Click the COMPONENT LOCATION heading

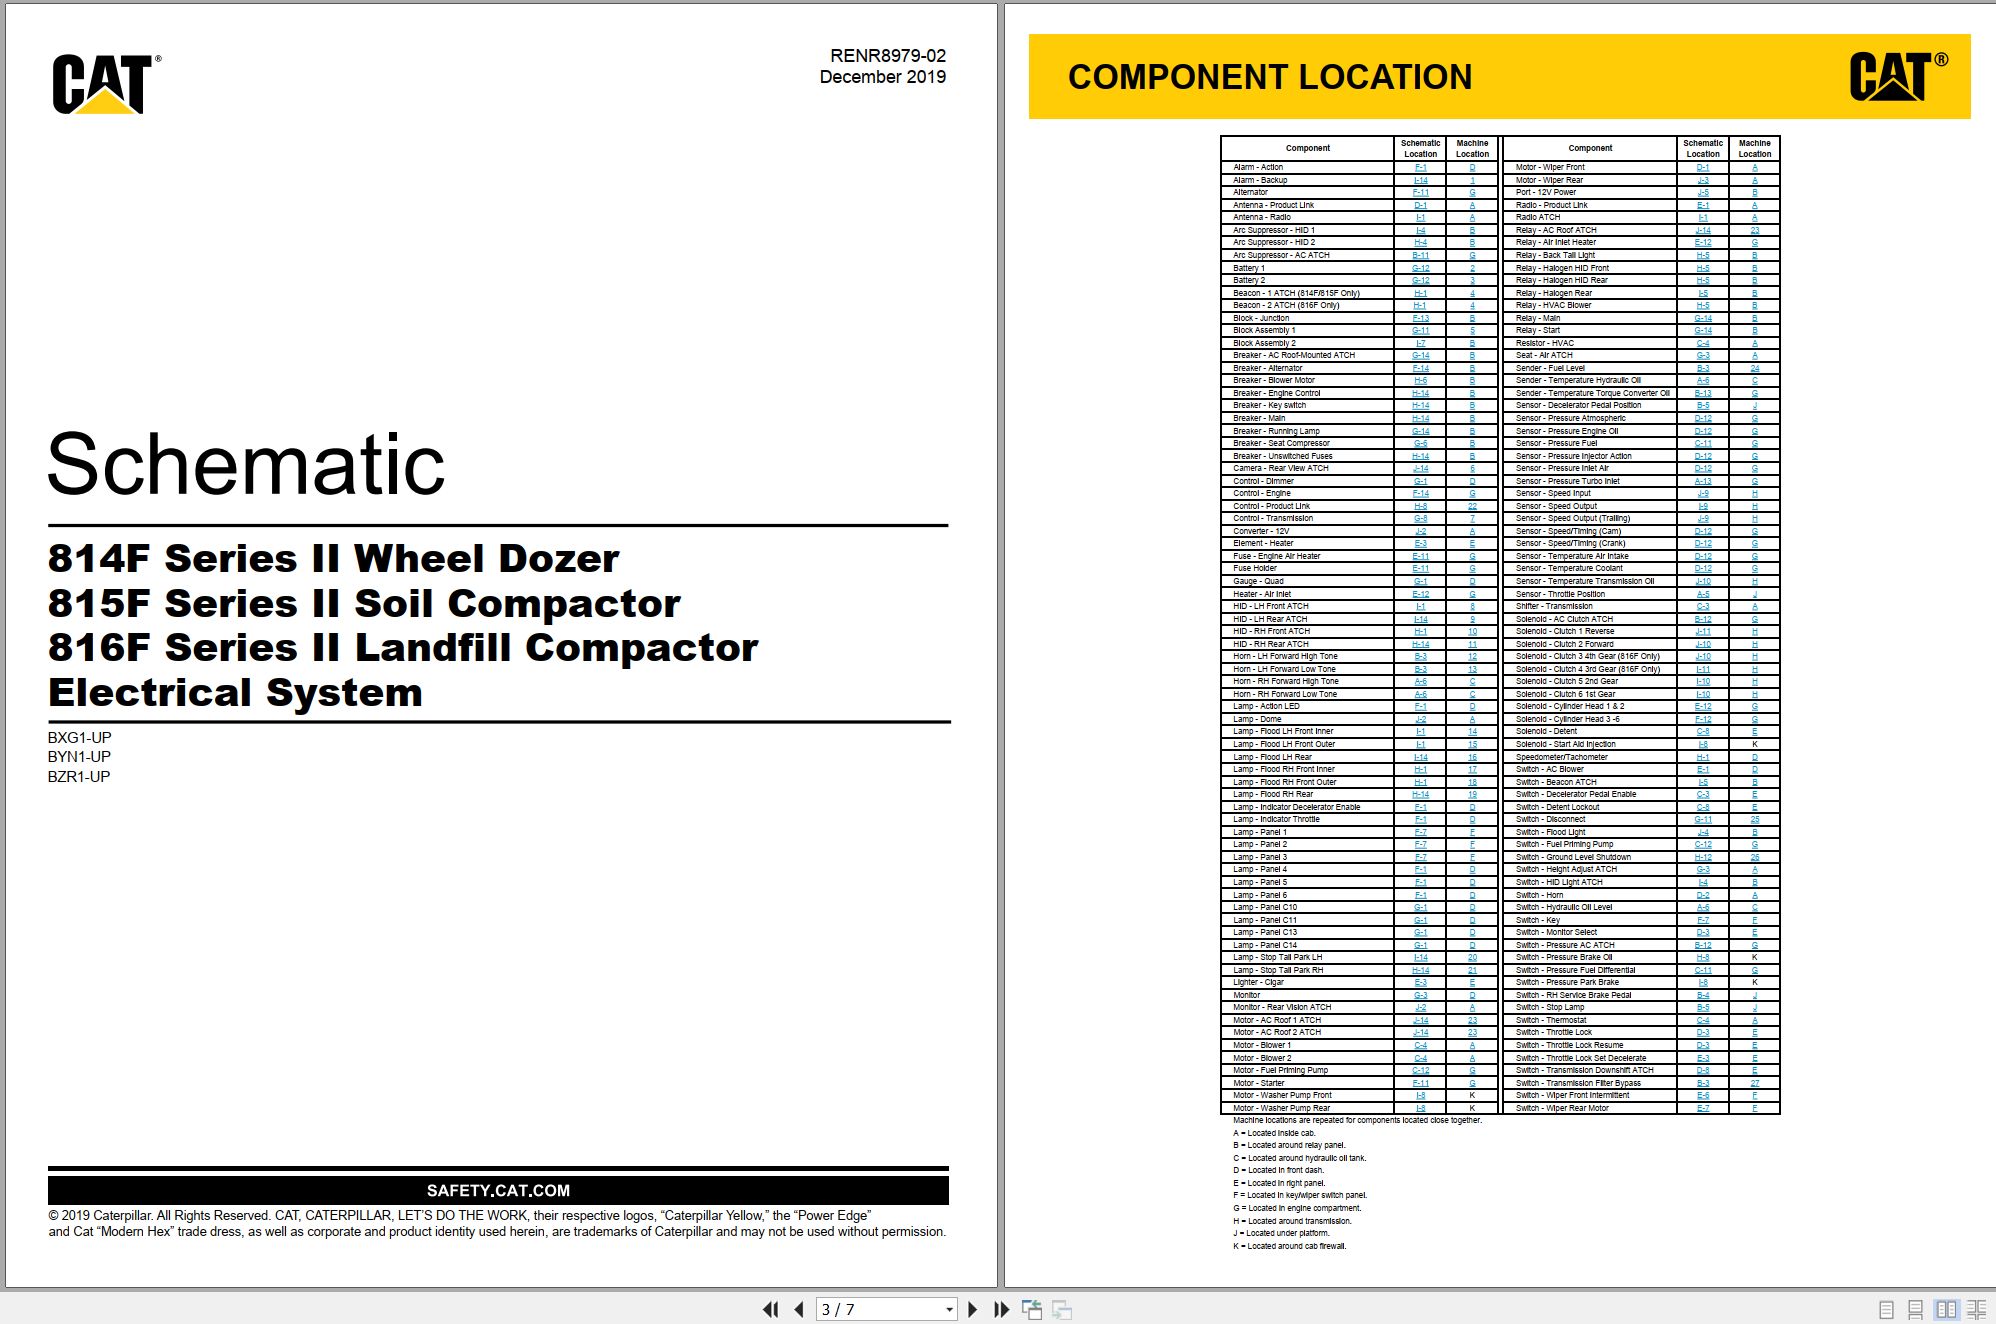pos(1270,77)
